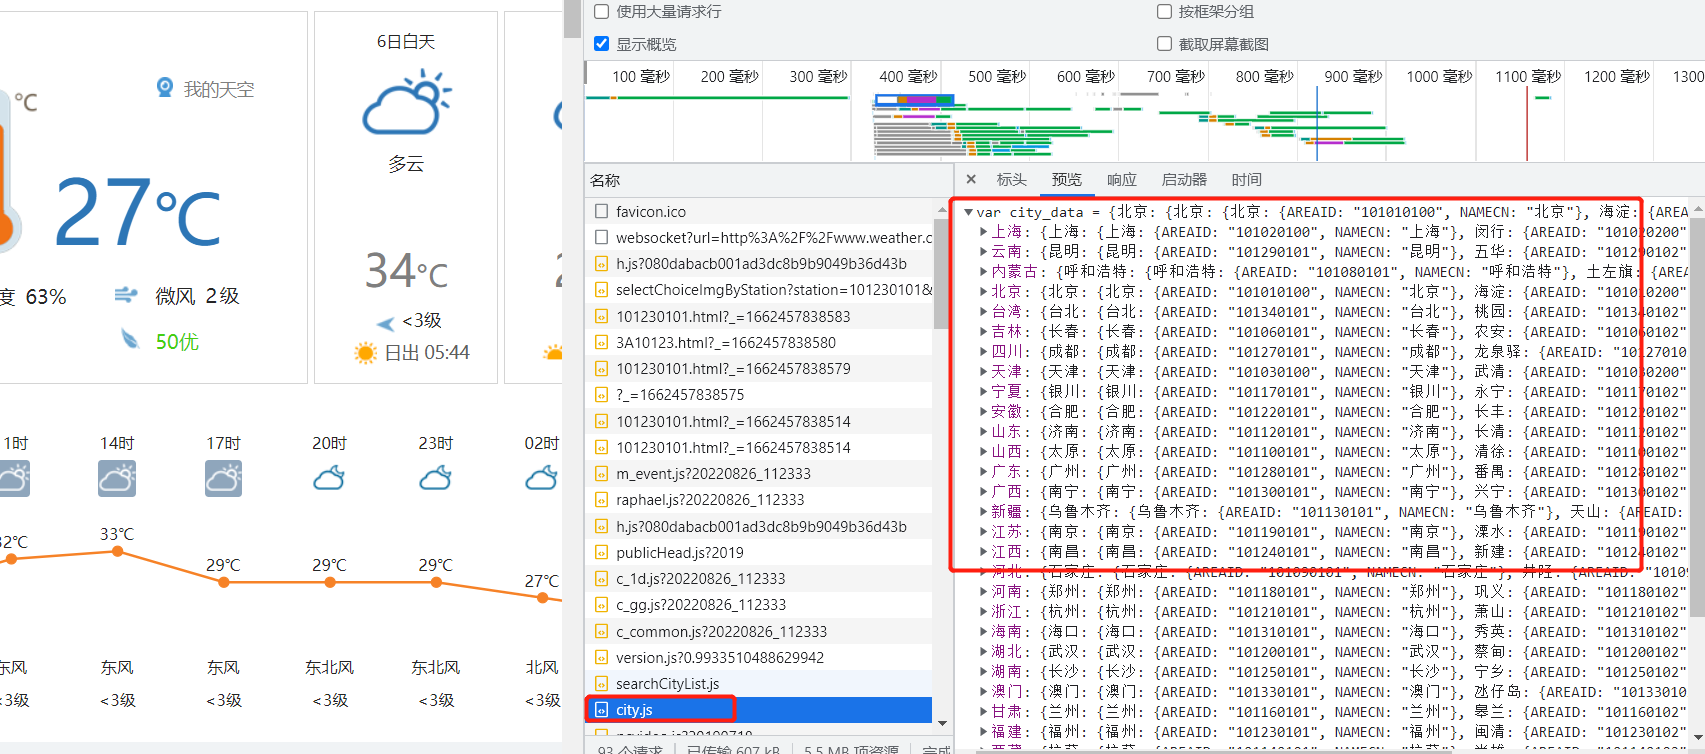Viewport: 1705px width, 754px height.
Task: Click the 20时 night cloud icon
Action: pyautogui.click(x=329, y=478)
